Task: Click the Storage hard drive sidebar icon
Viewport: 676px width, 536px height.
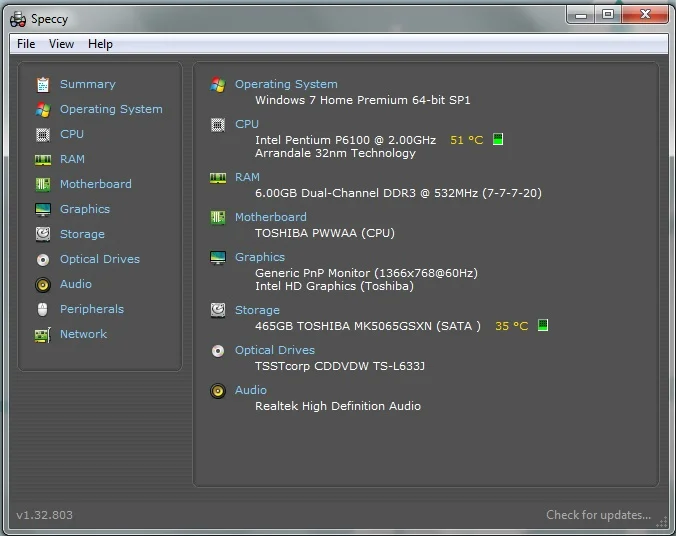Action: click(43, 234)
